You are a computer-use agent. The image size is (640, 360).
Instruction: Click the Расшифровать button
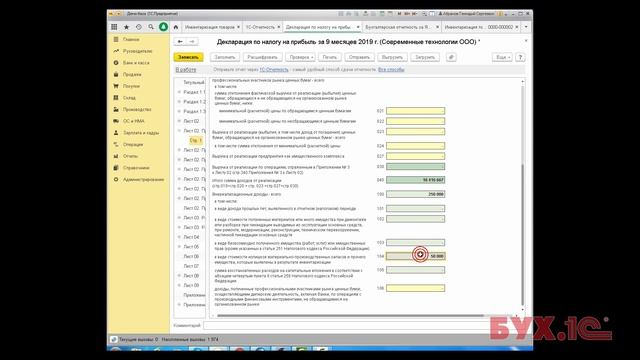(262, 57)
